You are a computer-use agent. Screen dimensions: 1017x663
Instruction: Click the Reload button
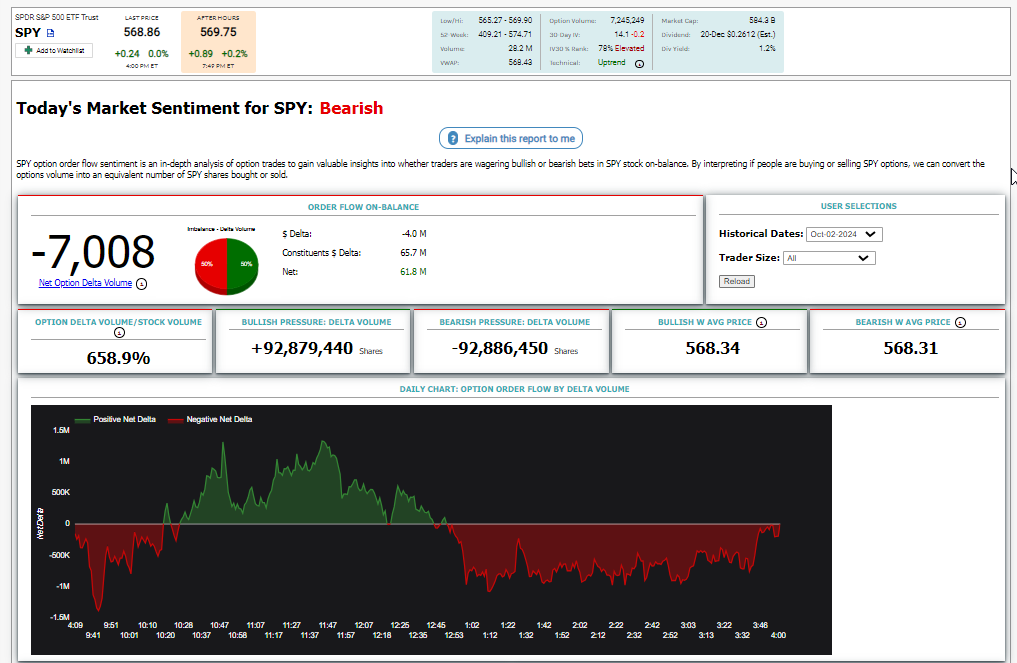[x=737, y=282]
